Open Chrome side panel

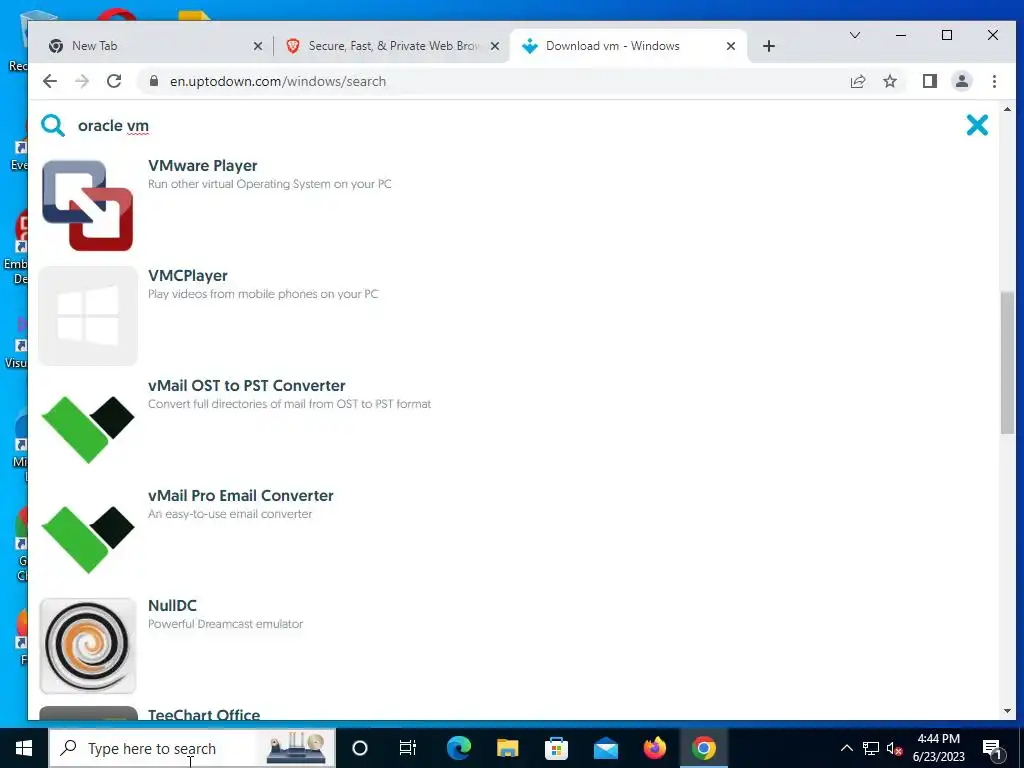[x=930, y=81]
